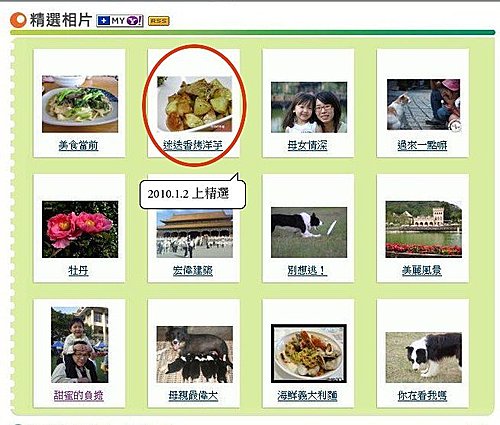Image resolution: width=500 pixels, height=425 pixels.
Task: Click the 海鮮義大利麵 link
Action: 307,396
